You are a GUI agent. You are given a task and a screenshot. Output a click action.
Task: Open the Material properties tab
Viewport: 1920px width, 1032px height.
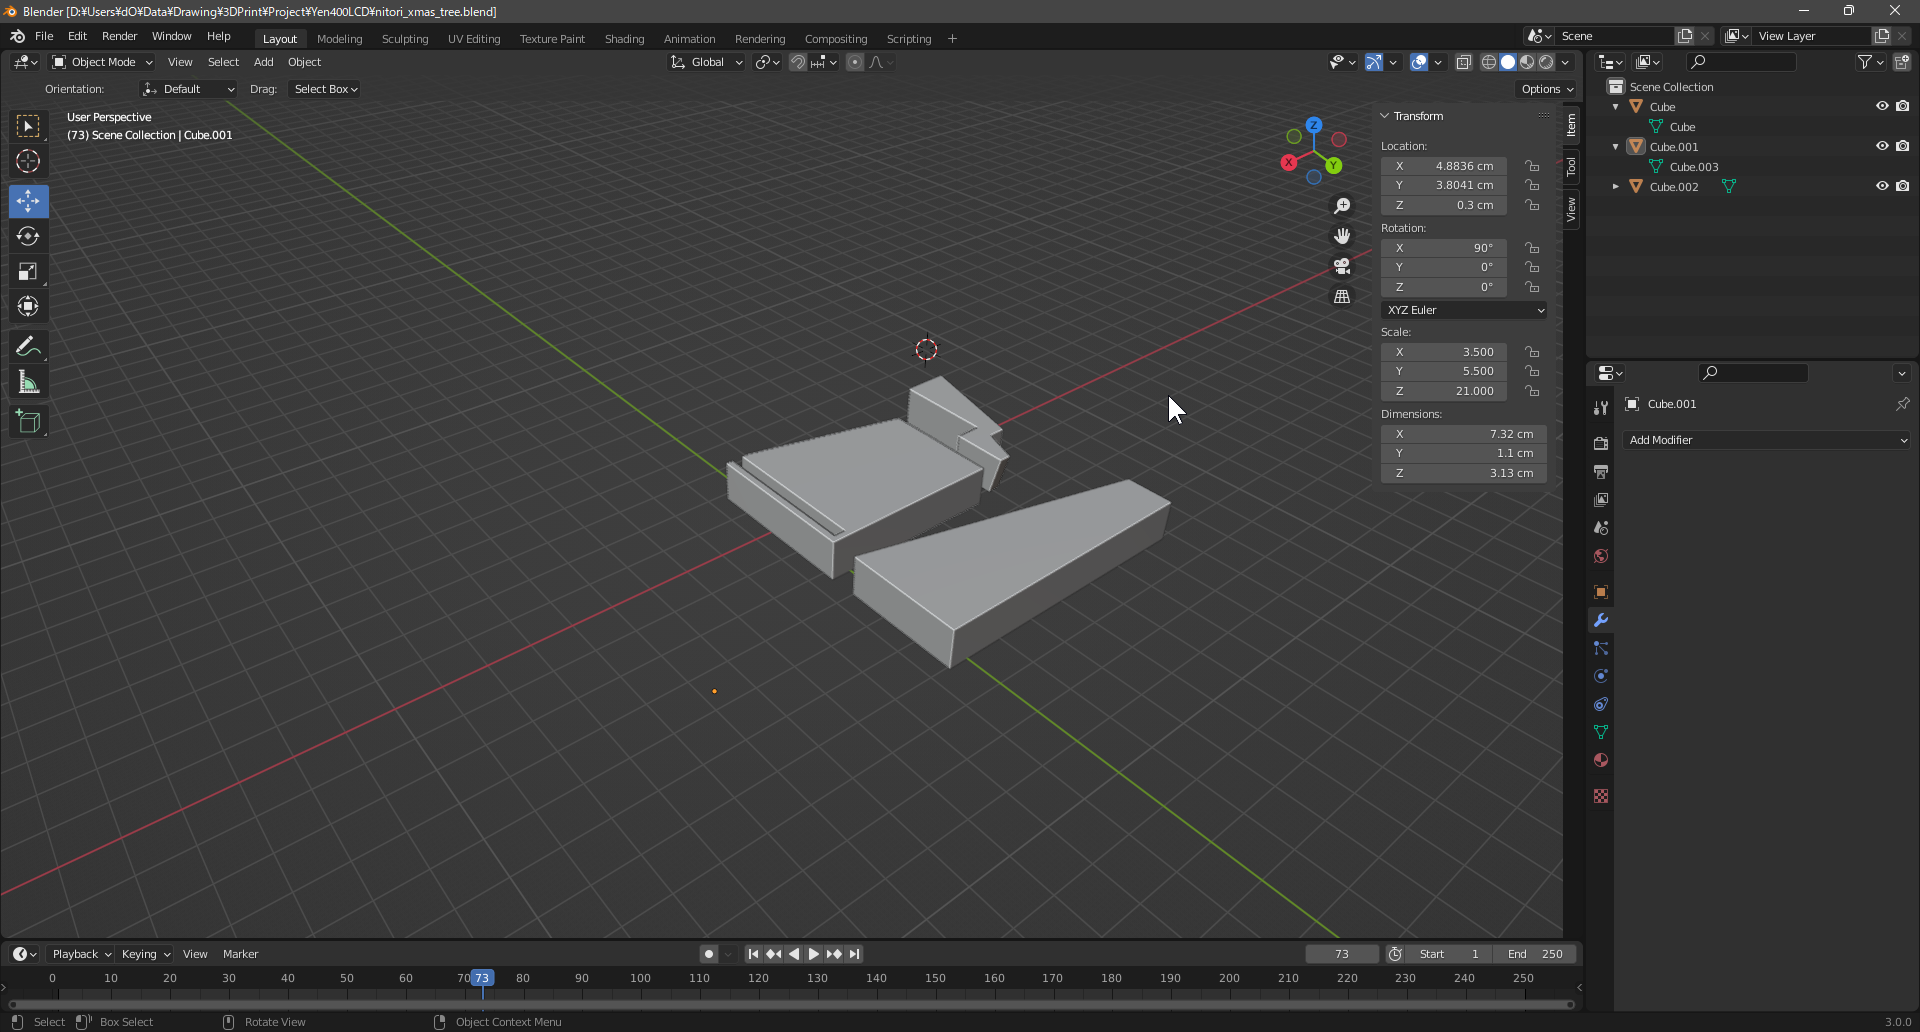1601,760
